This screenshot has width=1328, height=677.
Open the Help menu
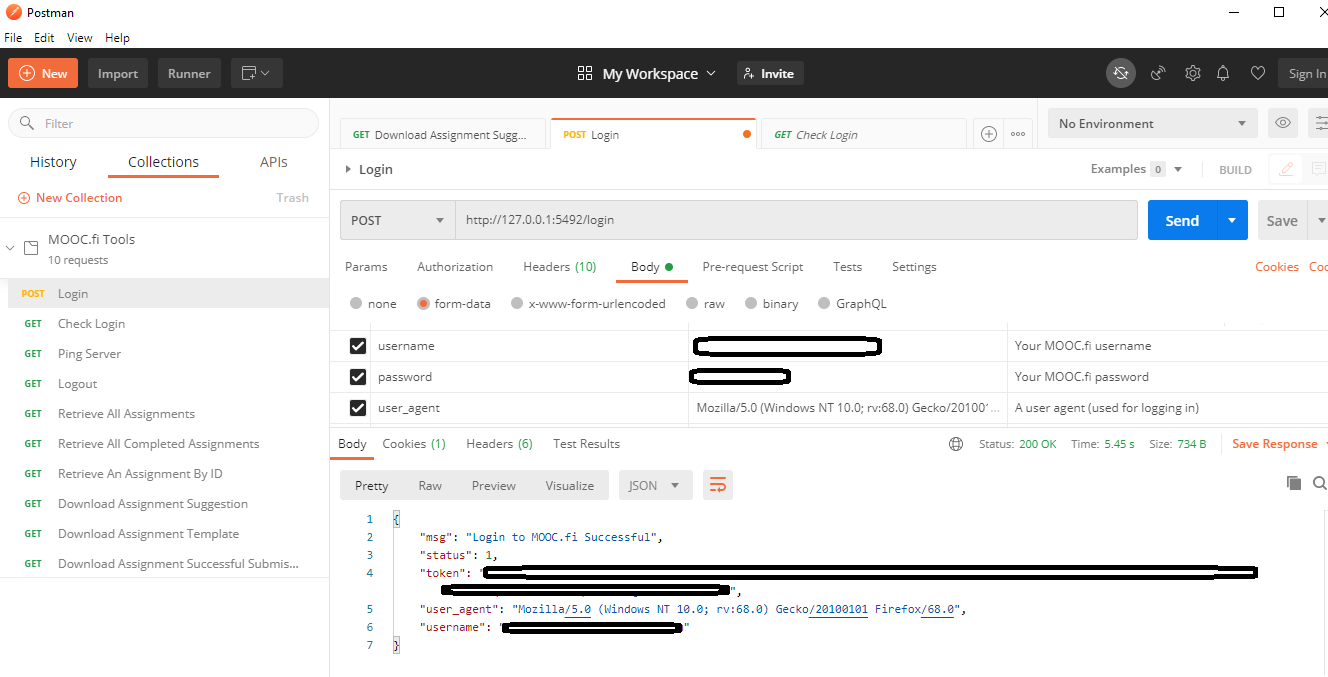pyautogui.click(x=117, y=37)
